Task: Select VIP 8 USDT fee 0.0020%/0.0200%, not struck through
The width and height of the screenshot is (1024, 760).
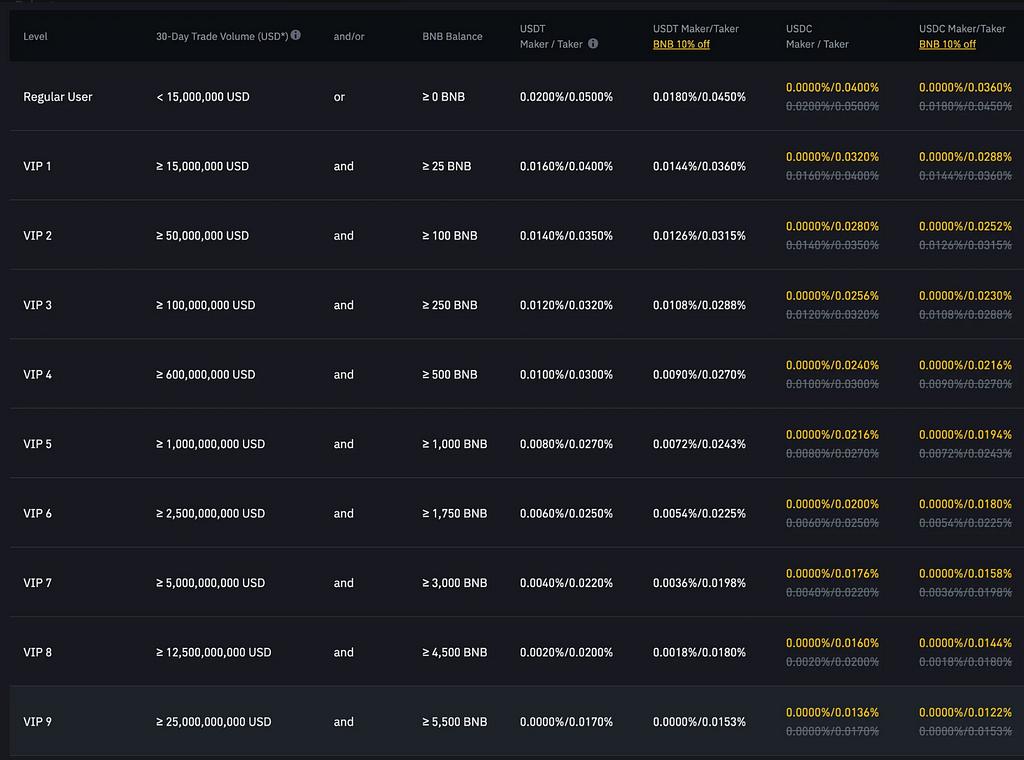Action: (x=566, y=652)
